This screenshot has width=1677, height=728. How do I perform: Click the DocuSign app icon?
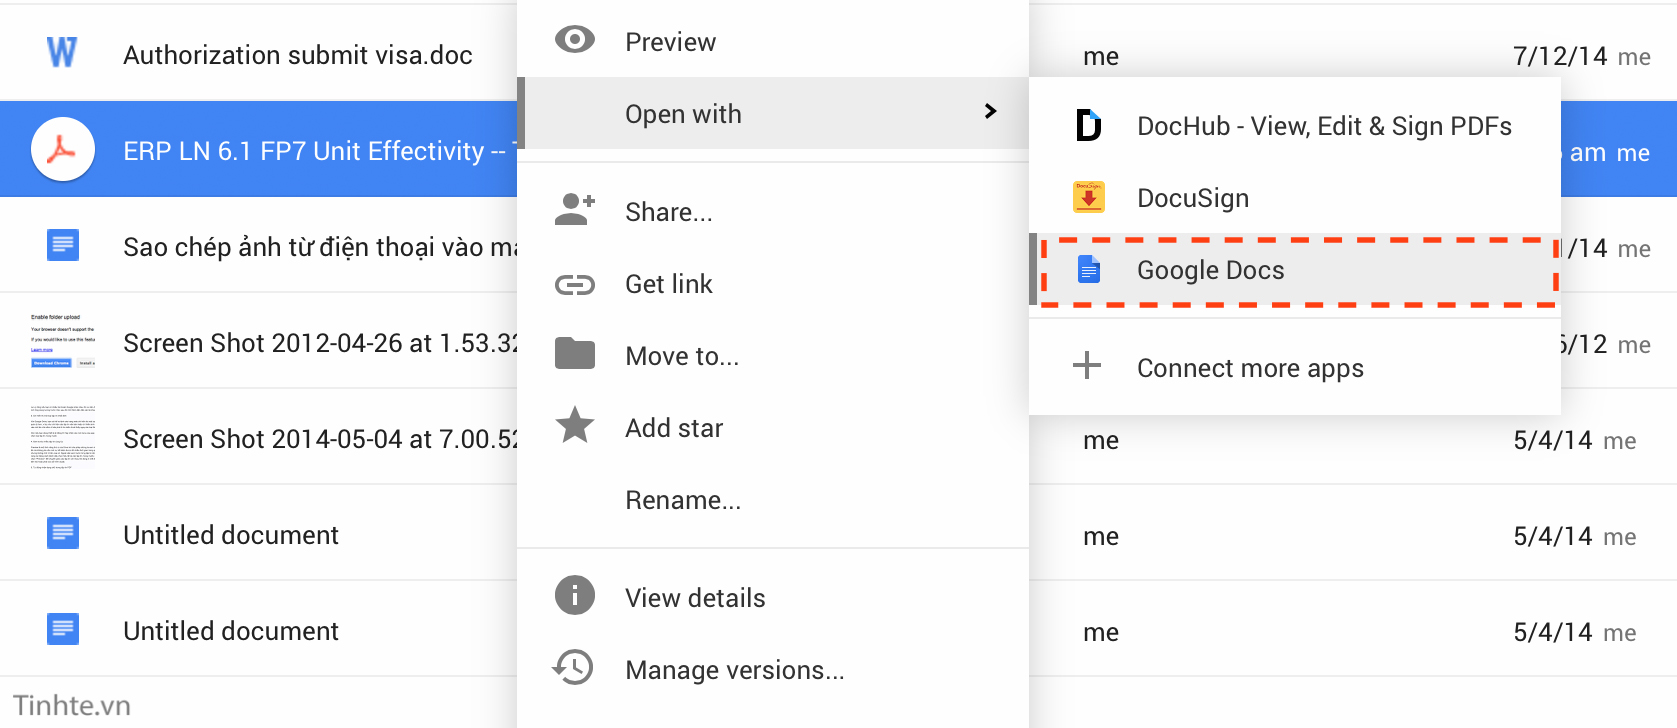pos(1088,197)
